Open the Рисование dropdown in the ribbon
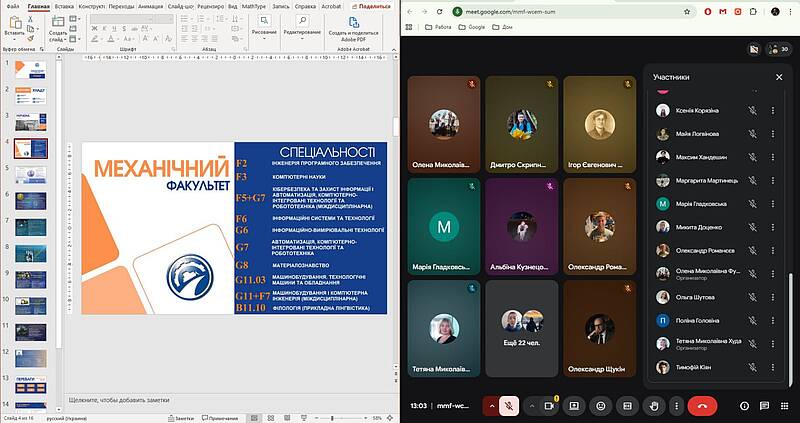 coord(264,32)
